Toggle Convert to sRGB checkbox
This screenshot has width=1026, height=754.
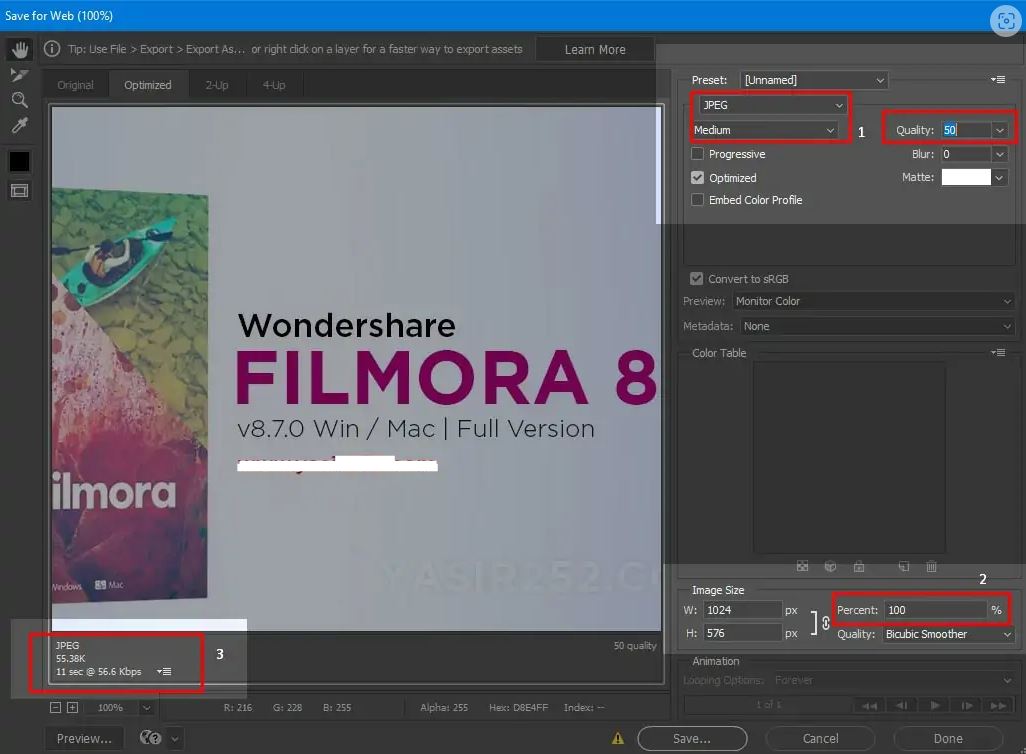(x=697, y=279)
